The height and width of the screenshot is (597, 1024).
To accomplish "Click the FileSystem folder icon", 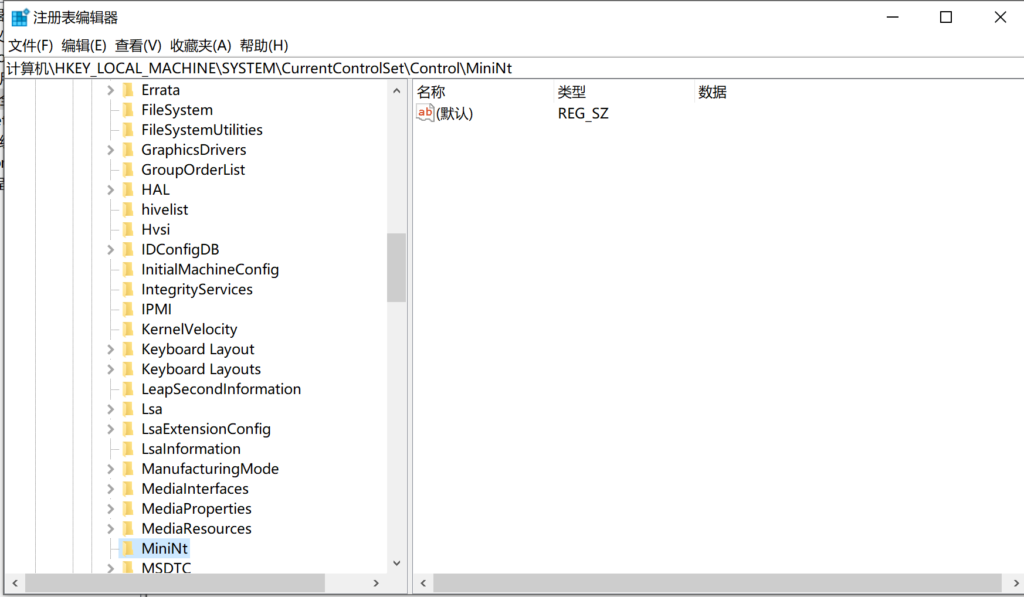I will [x=129, y=110].
